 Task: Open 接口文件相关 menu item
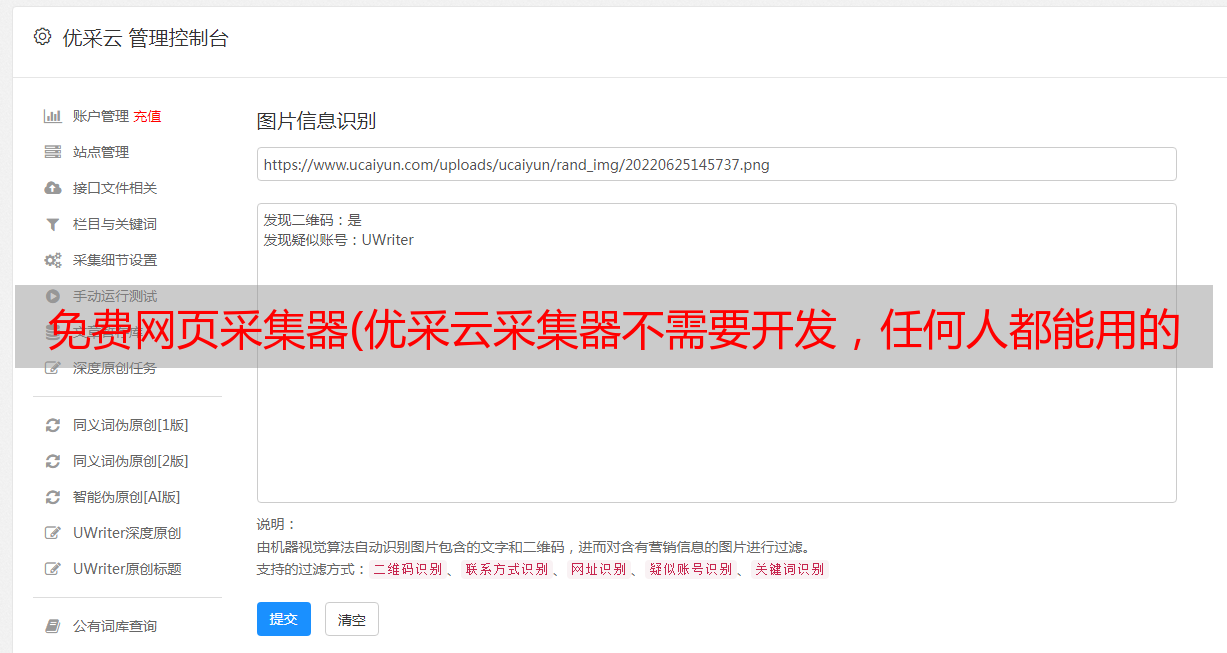coord(115,188)
